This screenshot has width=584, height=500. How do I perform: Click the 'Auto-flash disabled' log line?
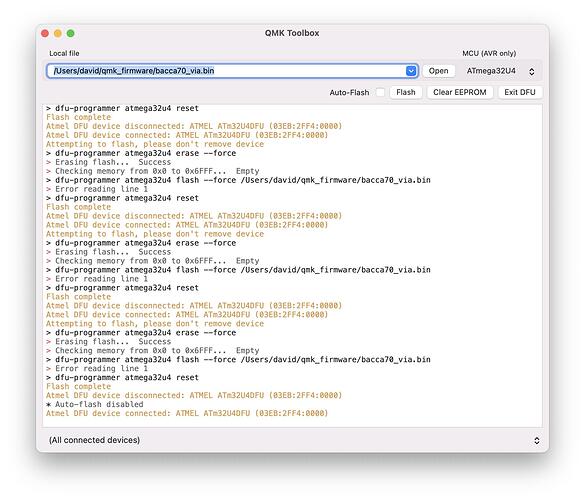(95, 404)
